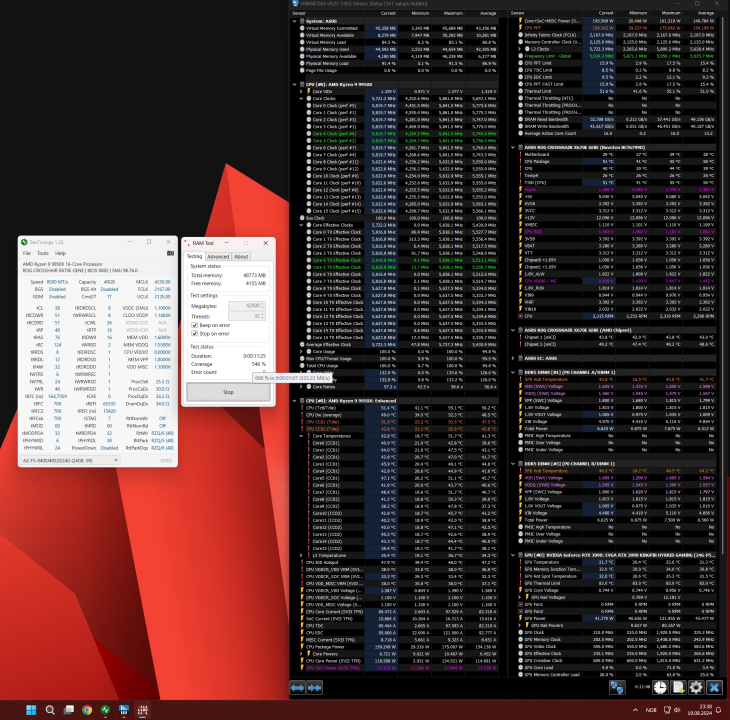This screenshot has height=720, width=730.
Task: Switch to the Advanced tab in RAM Test
Action: (x=217, y=256)
